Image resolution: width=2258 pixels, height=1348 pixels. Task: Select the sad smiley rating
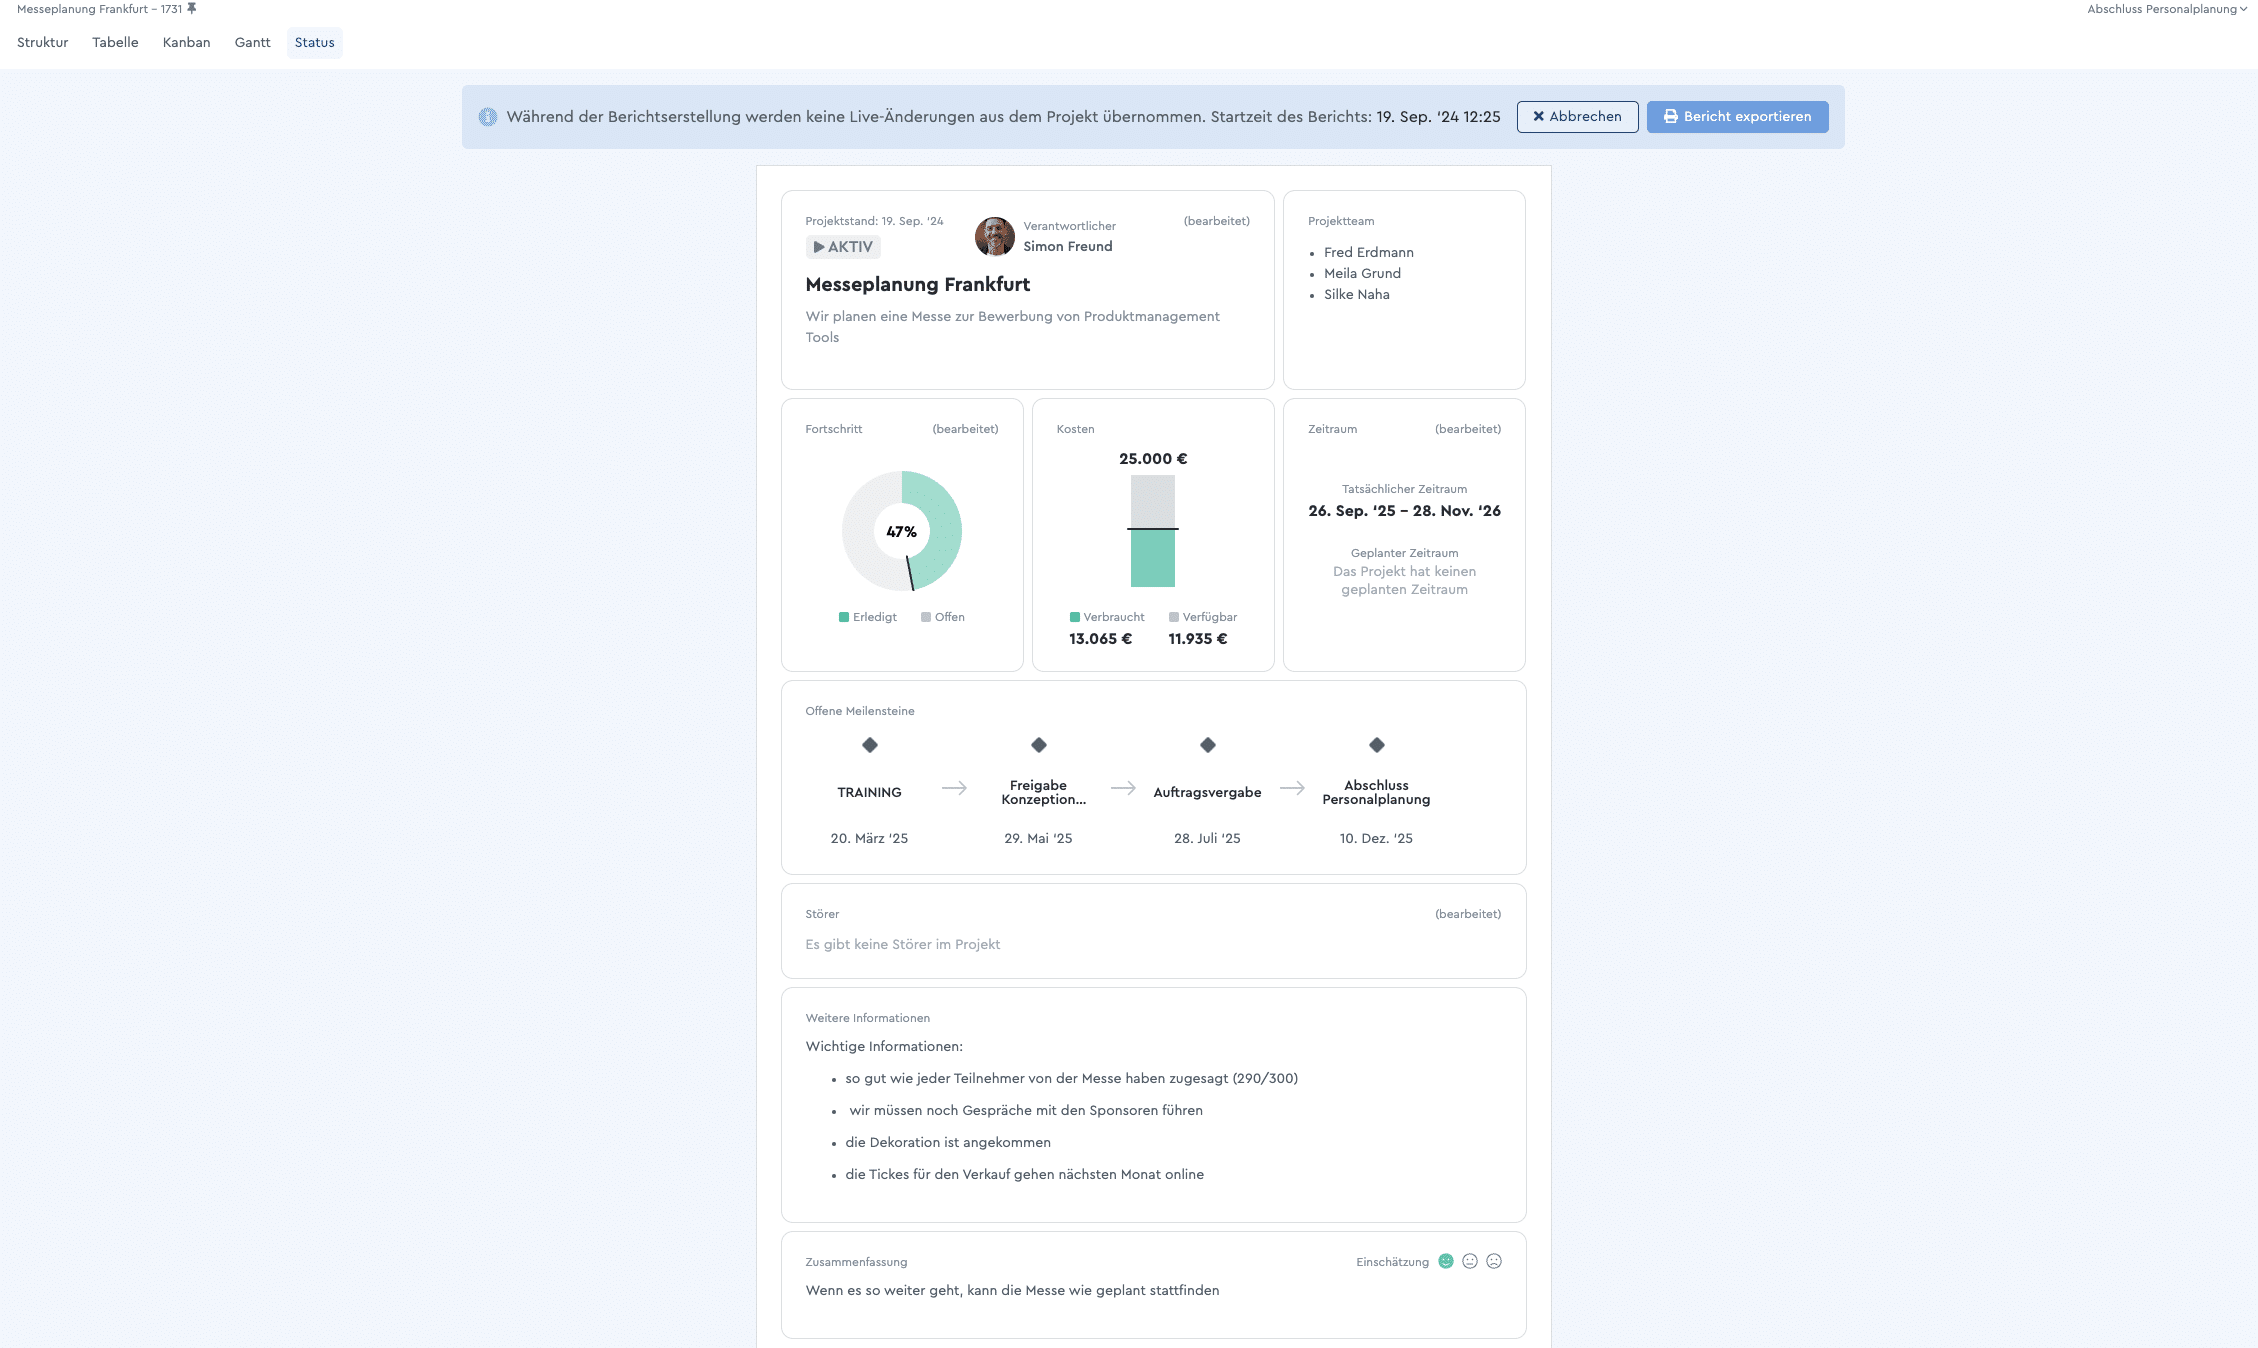click(x=1494, y=1261)
